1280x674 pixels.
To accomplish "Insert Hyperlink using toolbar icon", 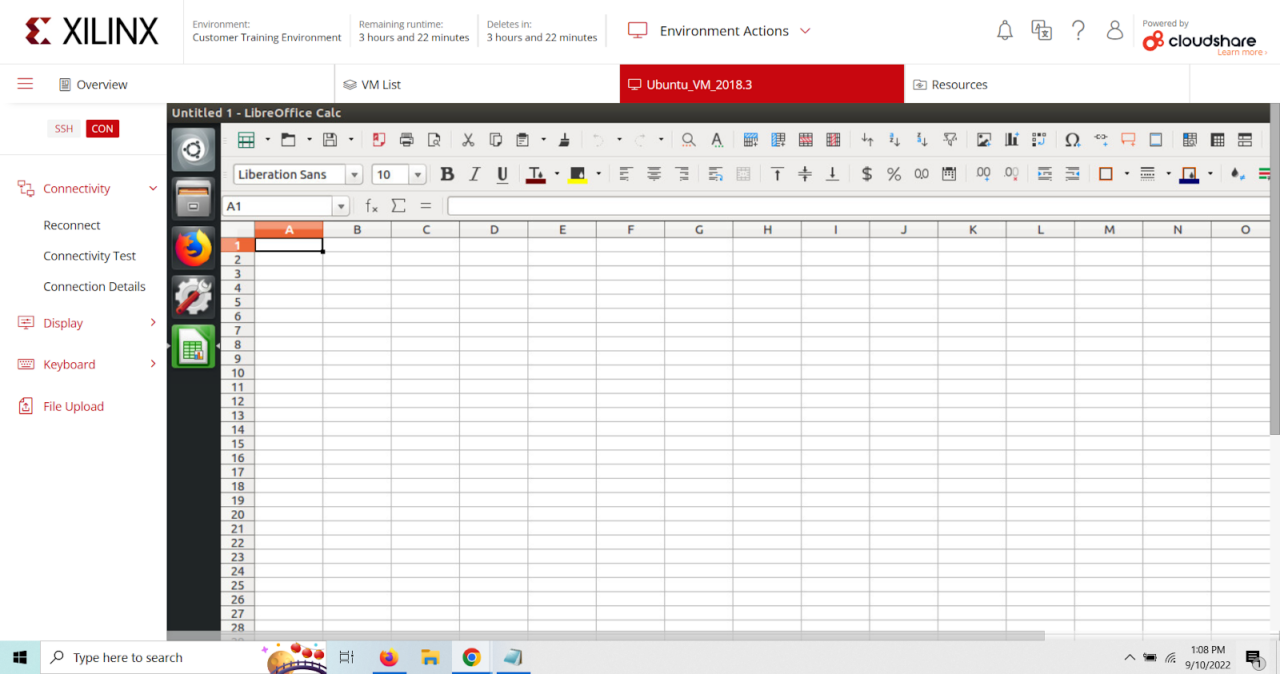I will click(x=1101, y=140).
